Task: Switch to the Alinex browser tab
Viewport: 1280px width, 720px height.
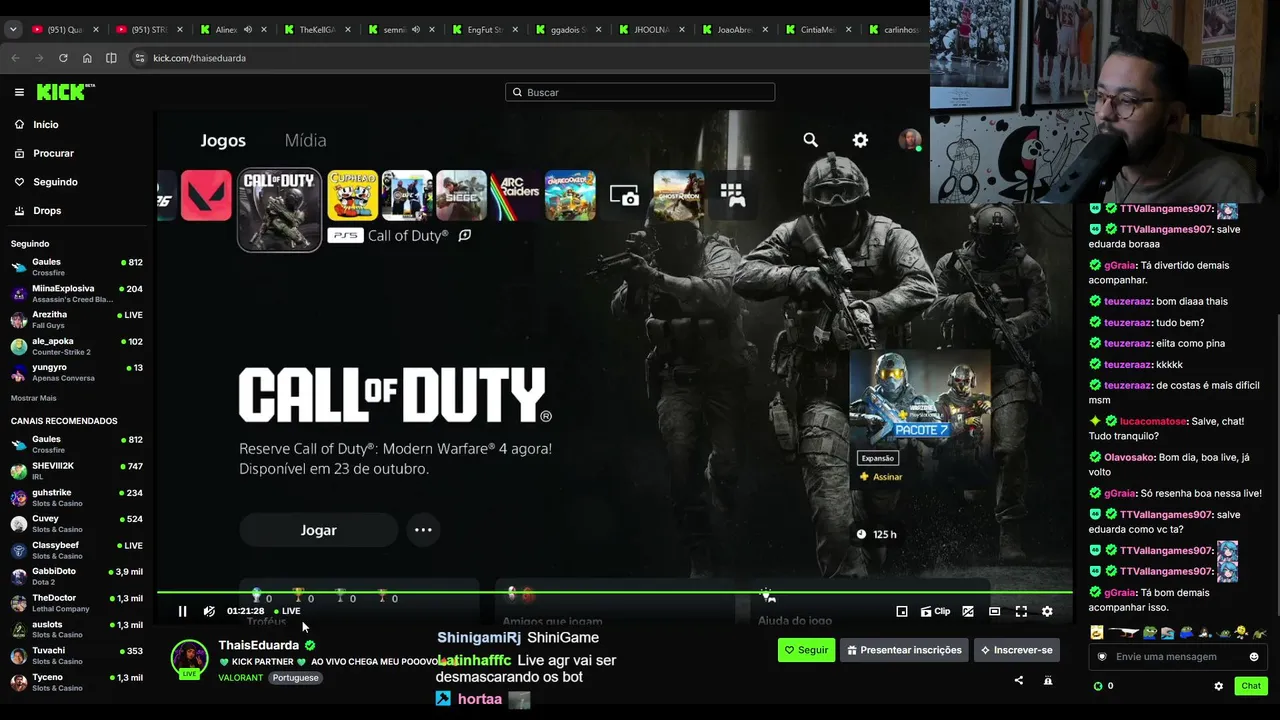Action: tap(232, 30)
